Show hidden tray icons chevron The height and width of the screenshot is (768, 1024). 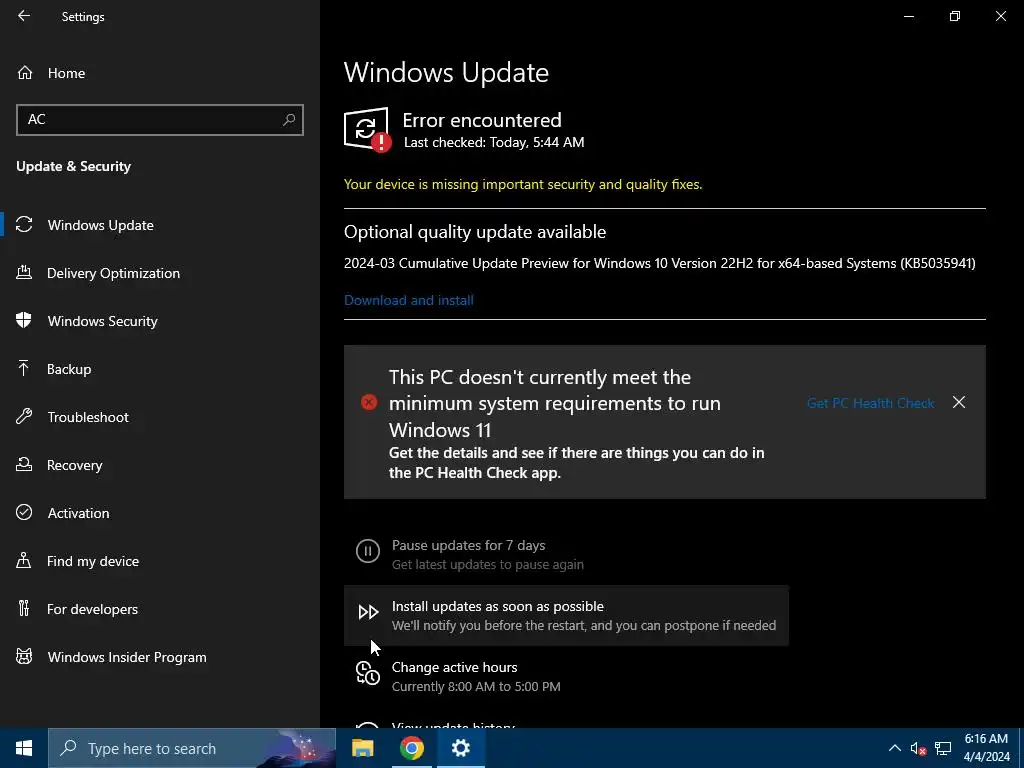(895, 748)
